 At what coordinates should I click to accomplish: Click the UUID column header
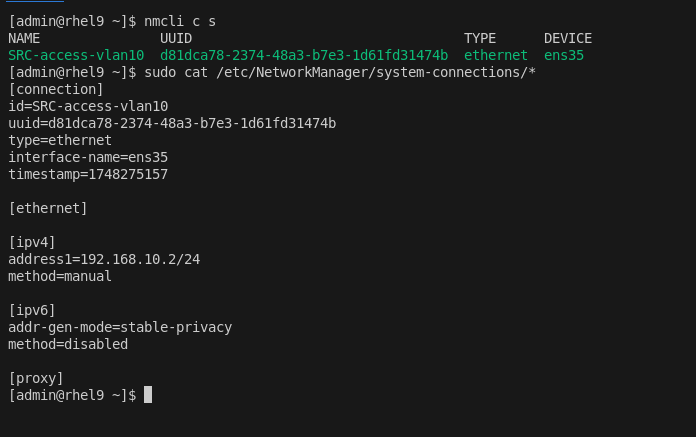[x=176, y=39]
